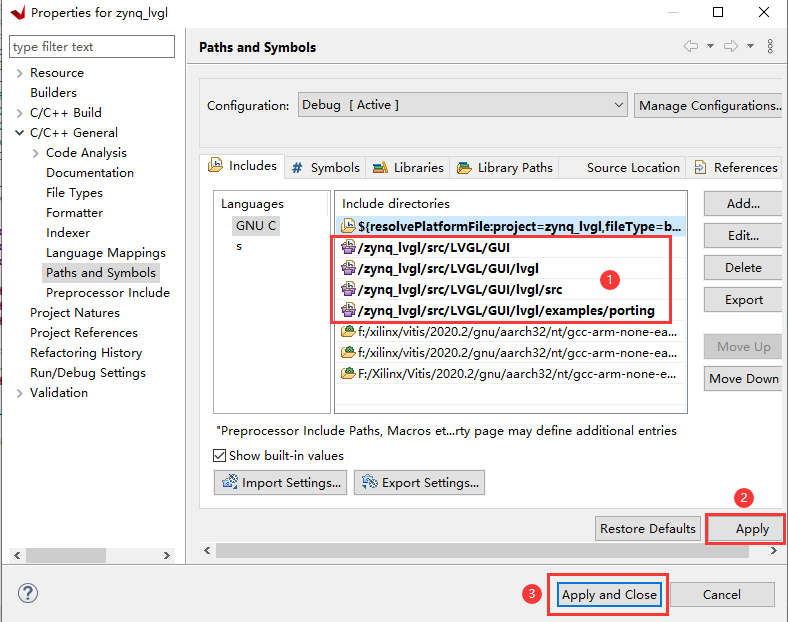Click the help question mark icon
The image size is (788, 622).
pyautogui.click(x=28, y=593)
